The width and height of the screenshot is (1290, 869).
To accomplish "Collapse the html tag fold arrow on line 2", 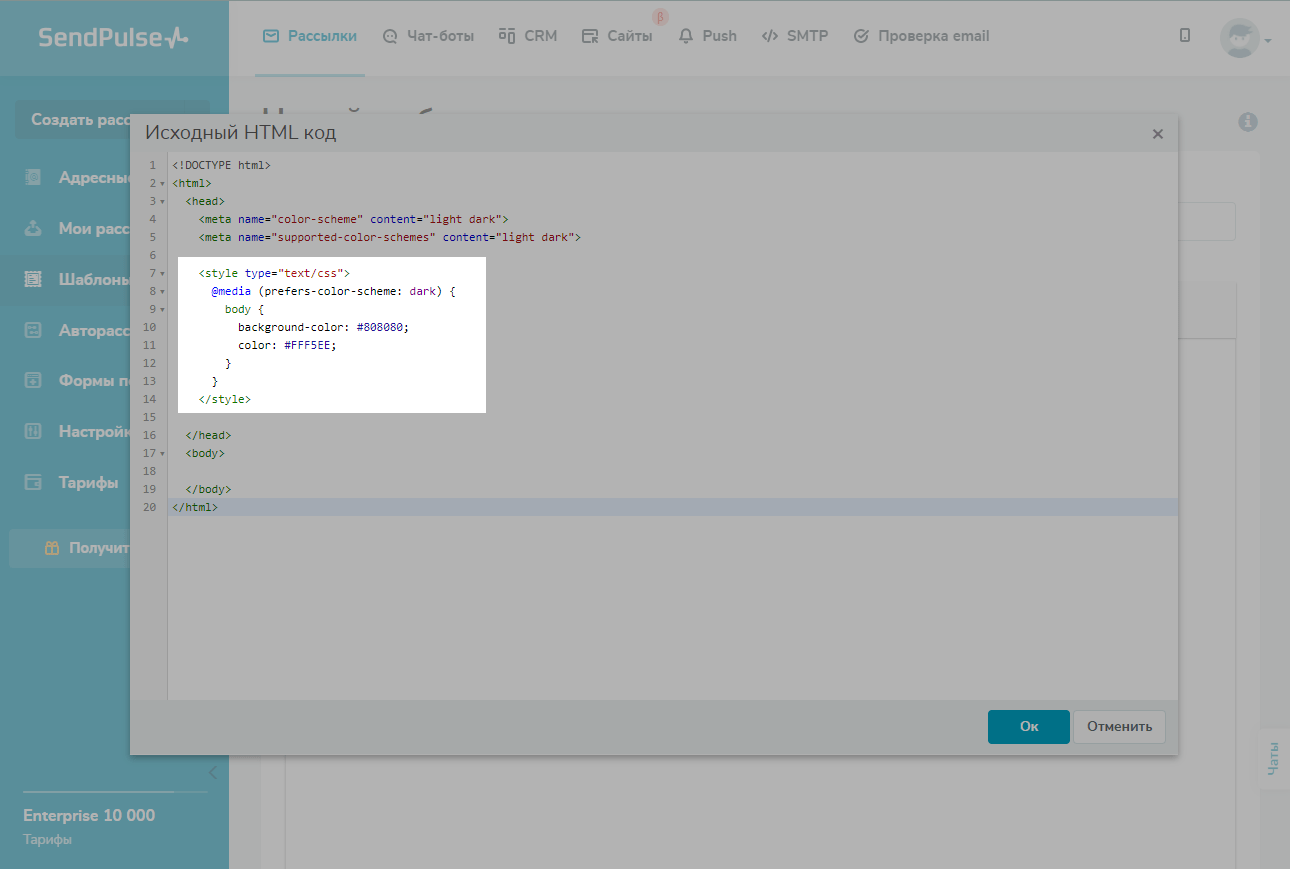I will [x=162, y=184].
